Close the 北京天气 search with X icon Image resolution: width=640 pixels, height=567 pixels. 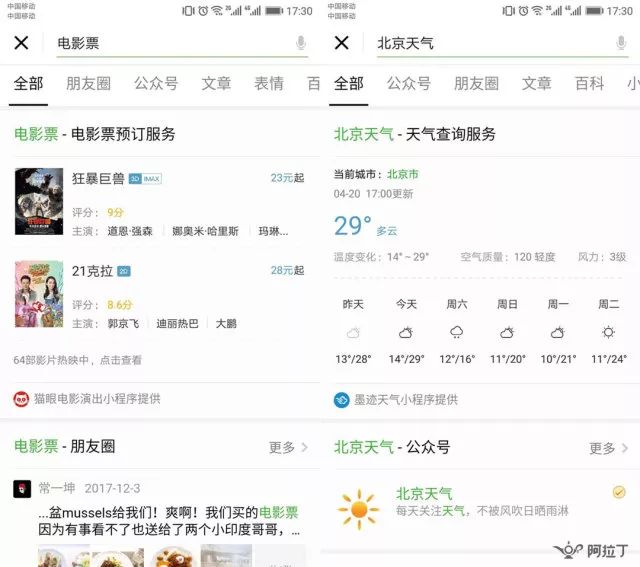(342, 42)
